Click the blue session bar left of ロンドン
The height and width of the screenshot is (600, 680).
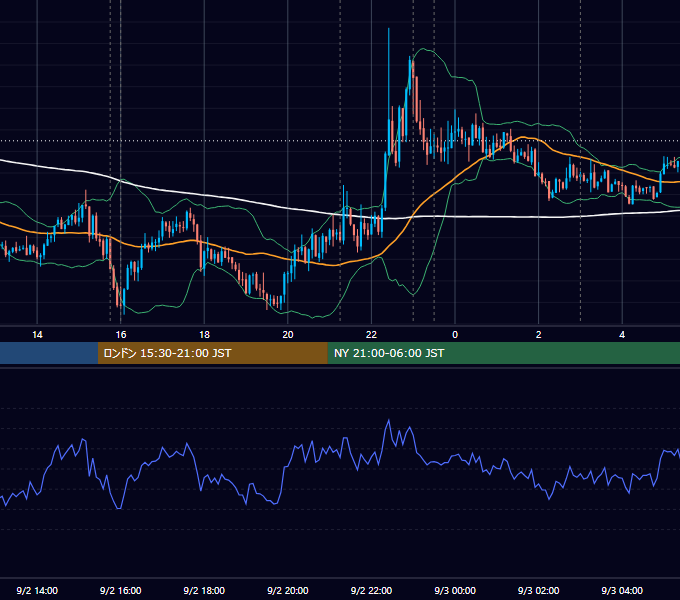click(x=49, y=353)
